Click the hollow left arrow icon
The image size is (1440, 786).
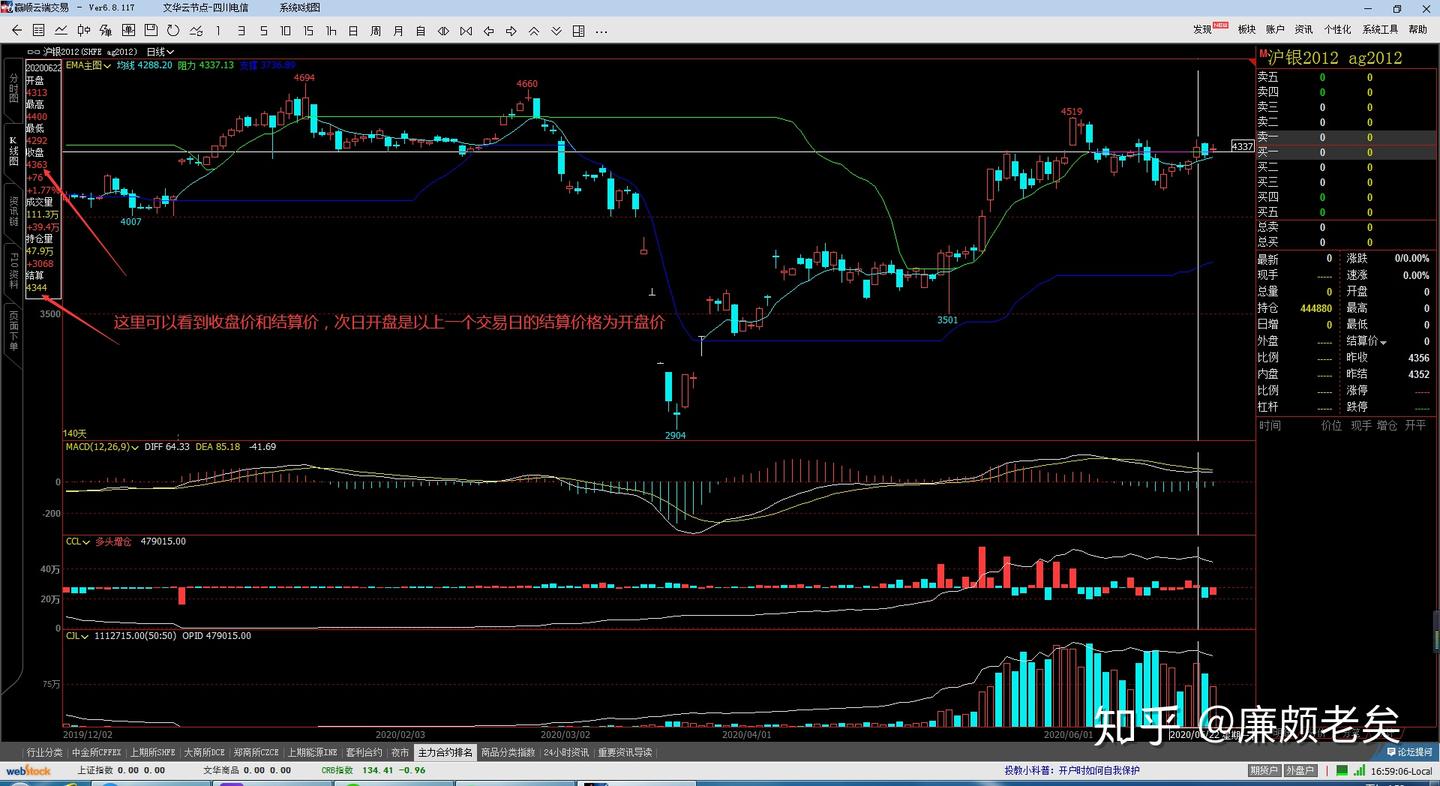[489, 31]
